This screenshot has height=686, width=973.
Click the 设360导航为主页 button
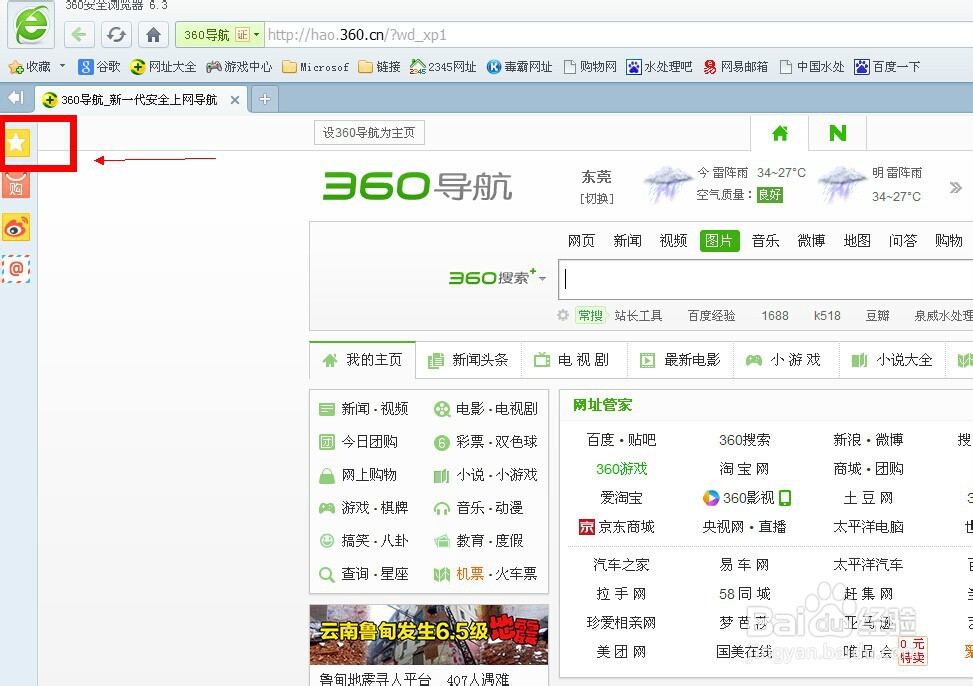point(369,133)
